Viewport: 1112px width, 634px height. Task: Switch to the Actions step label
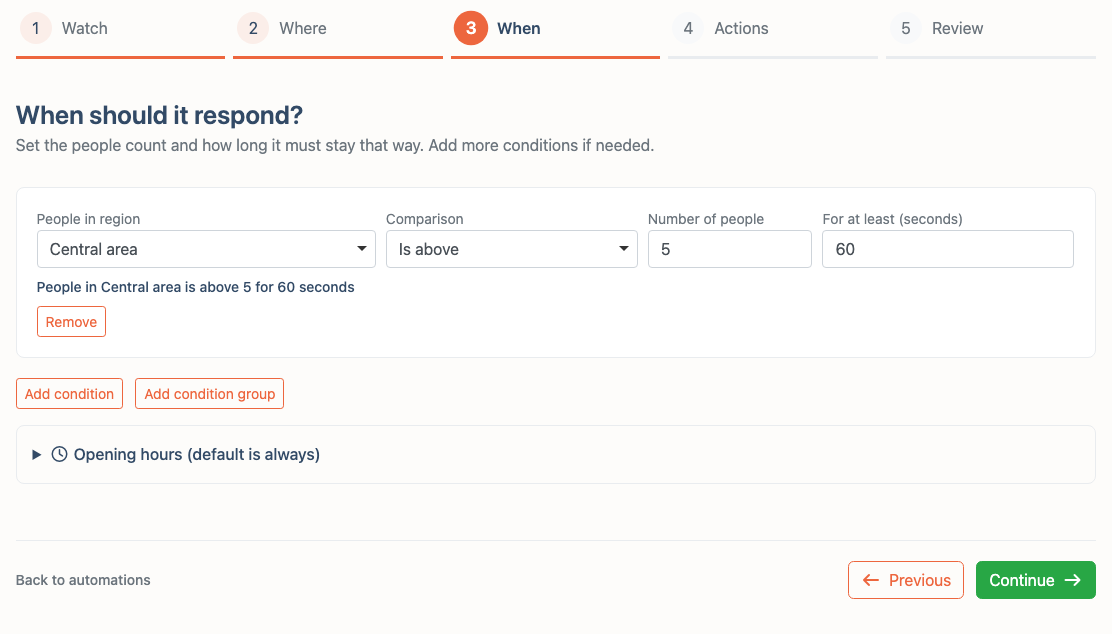[x=741, y=28]
